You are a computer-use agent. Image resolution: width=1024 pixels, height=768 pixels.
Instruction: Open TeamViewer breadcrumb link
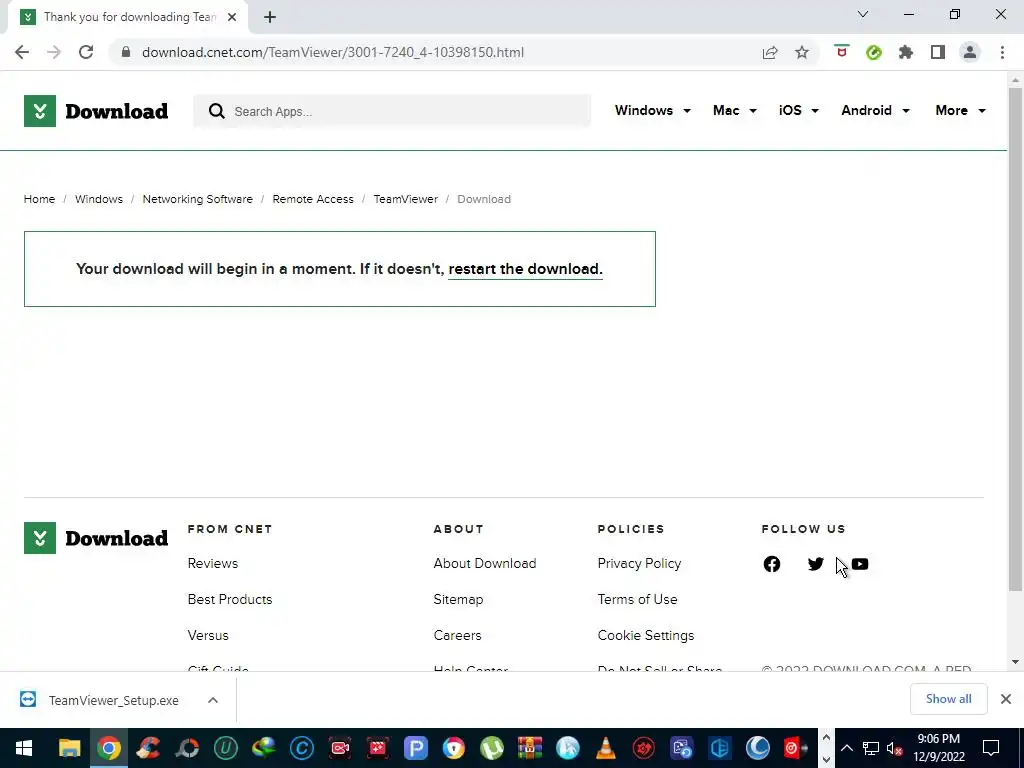[406, 199]
